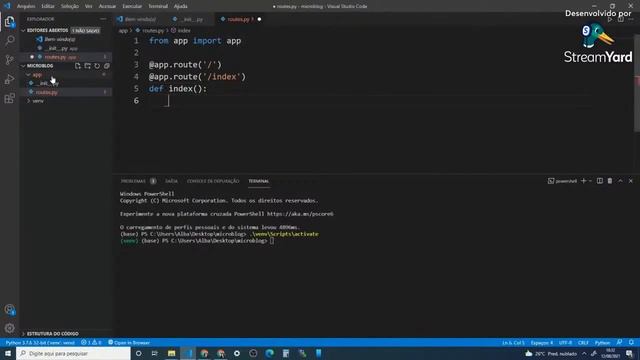
Task: Show errors and warnings in status bar
Action: 91,342
